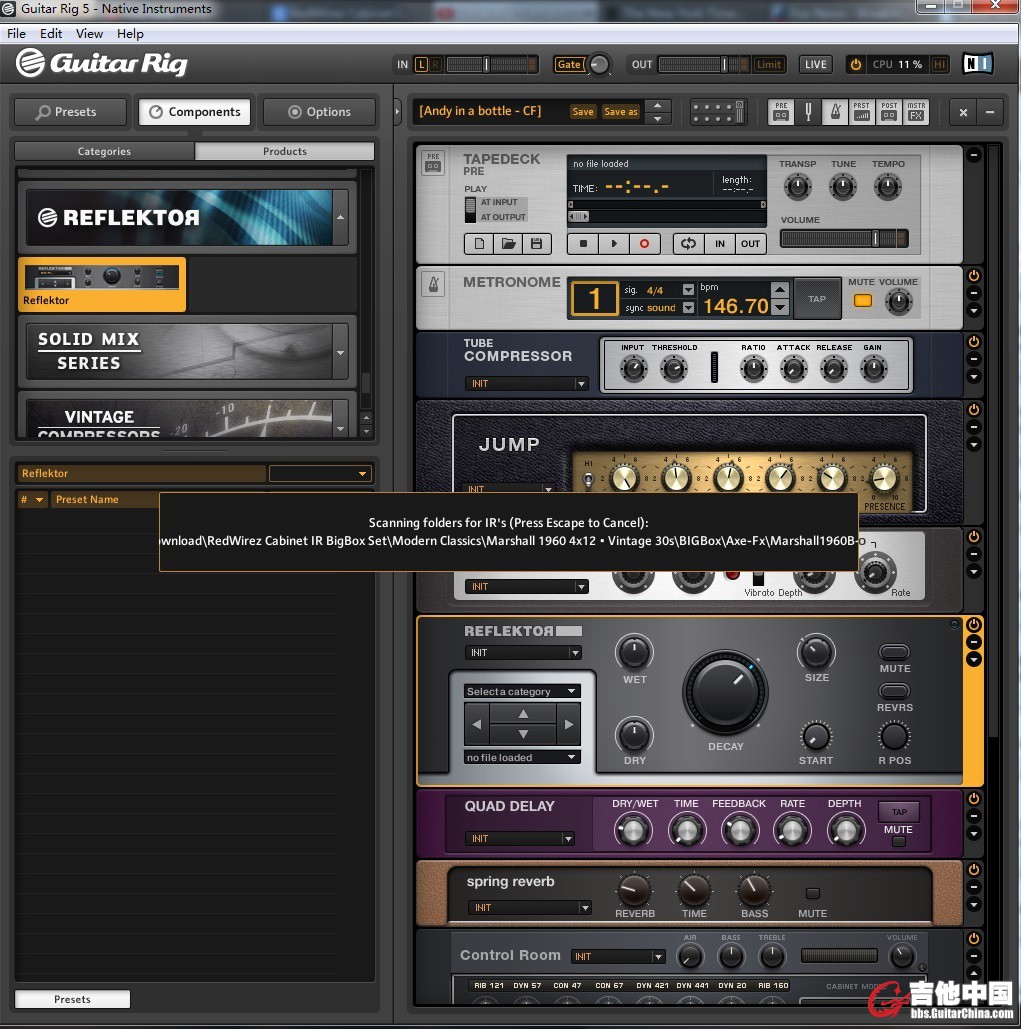Click the Tapedeck new file icon

[480, 243]
